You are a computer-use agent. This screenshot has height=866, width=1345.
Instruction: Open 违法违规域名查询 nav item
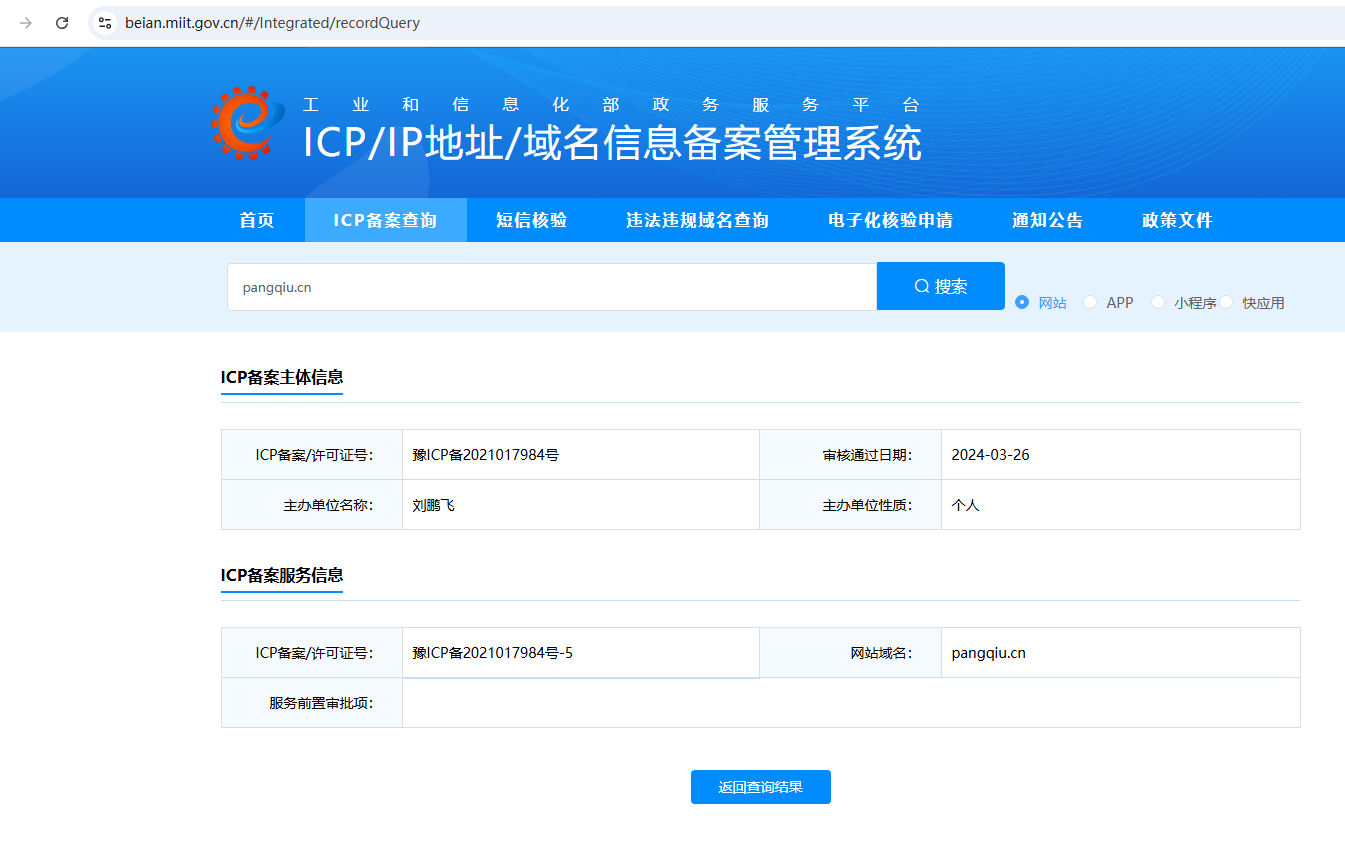[x=697, y=220]
